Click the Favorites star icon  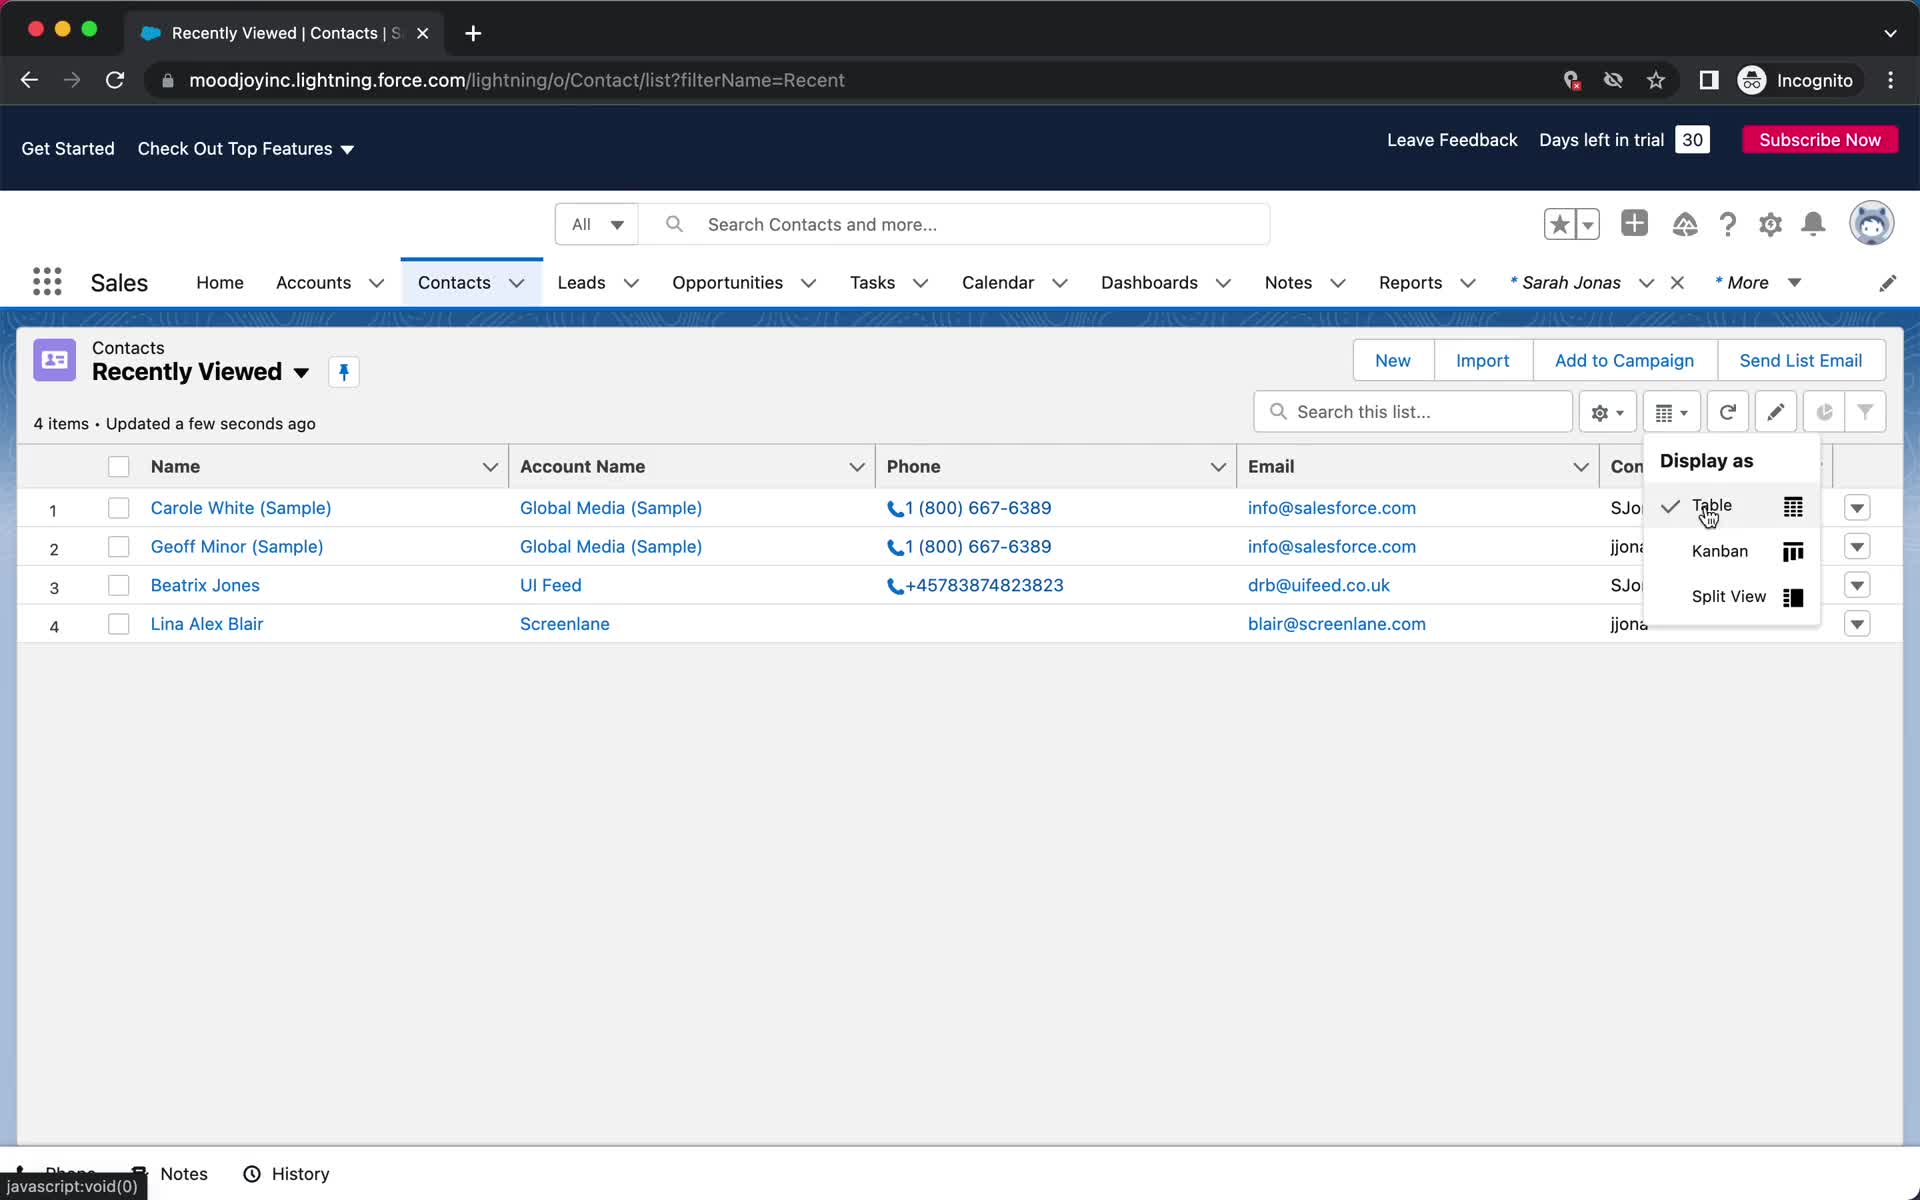tap(1559, 224)
